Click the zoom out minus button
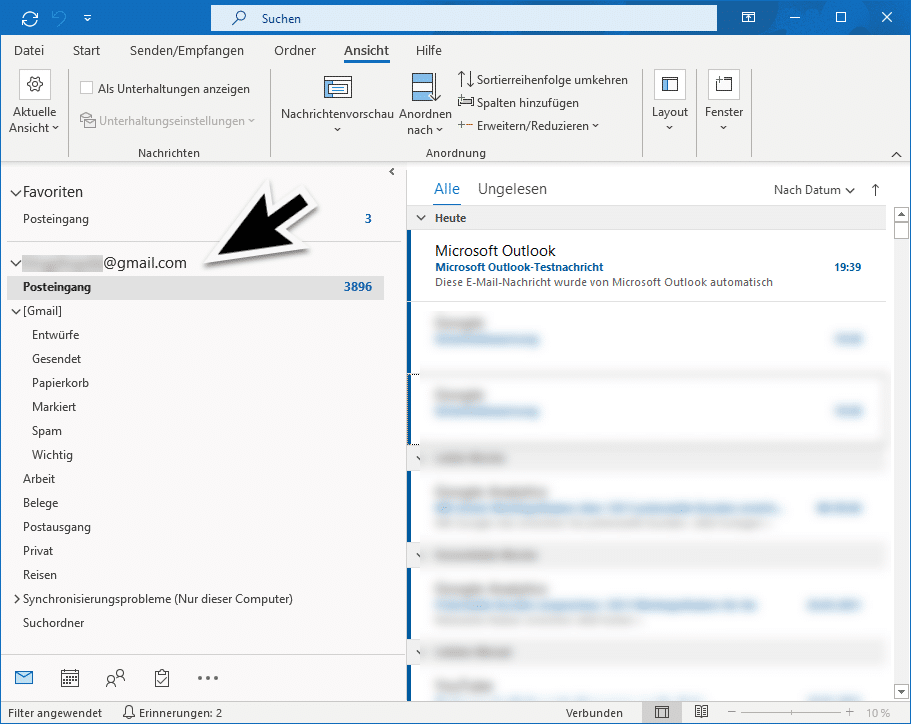911x724 pixels. click(x=731, y=712)
